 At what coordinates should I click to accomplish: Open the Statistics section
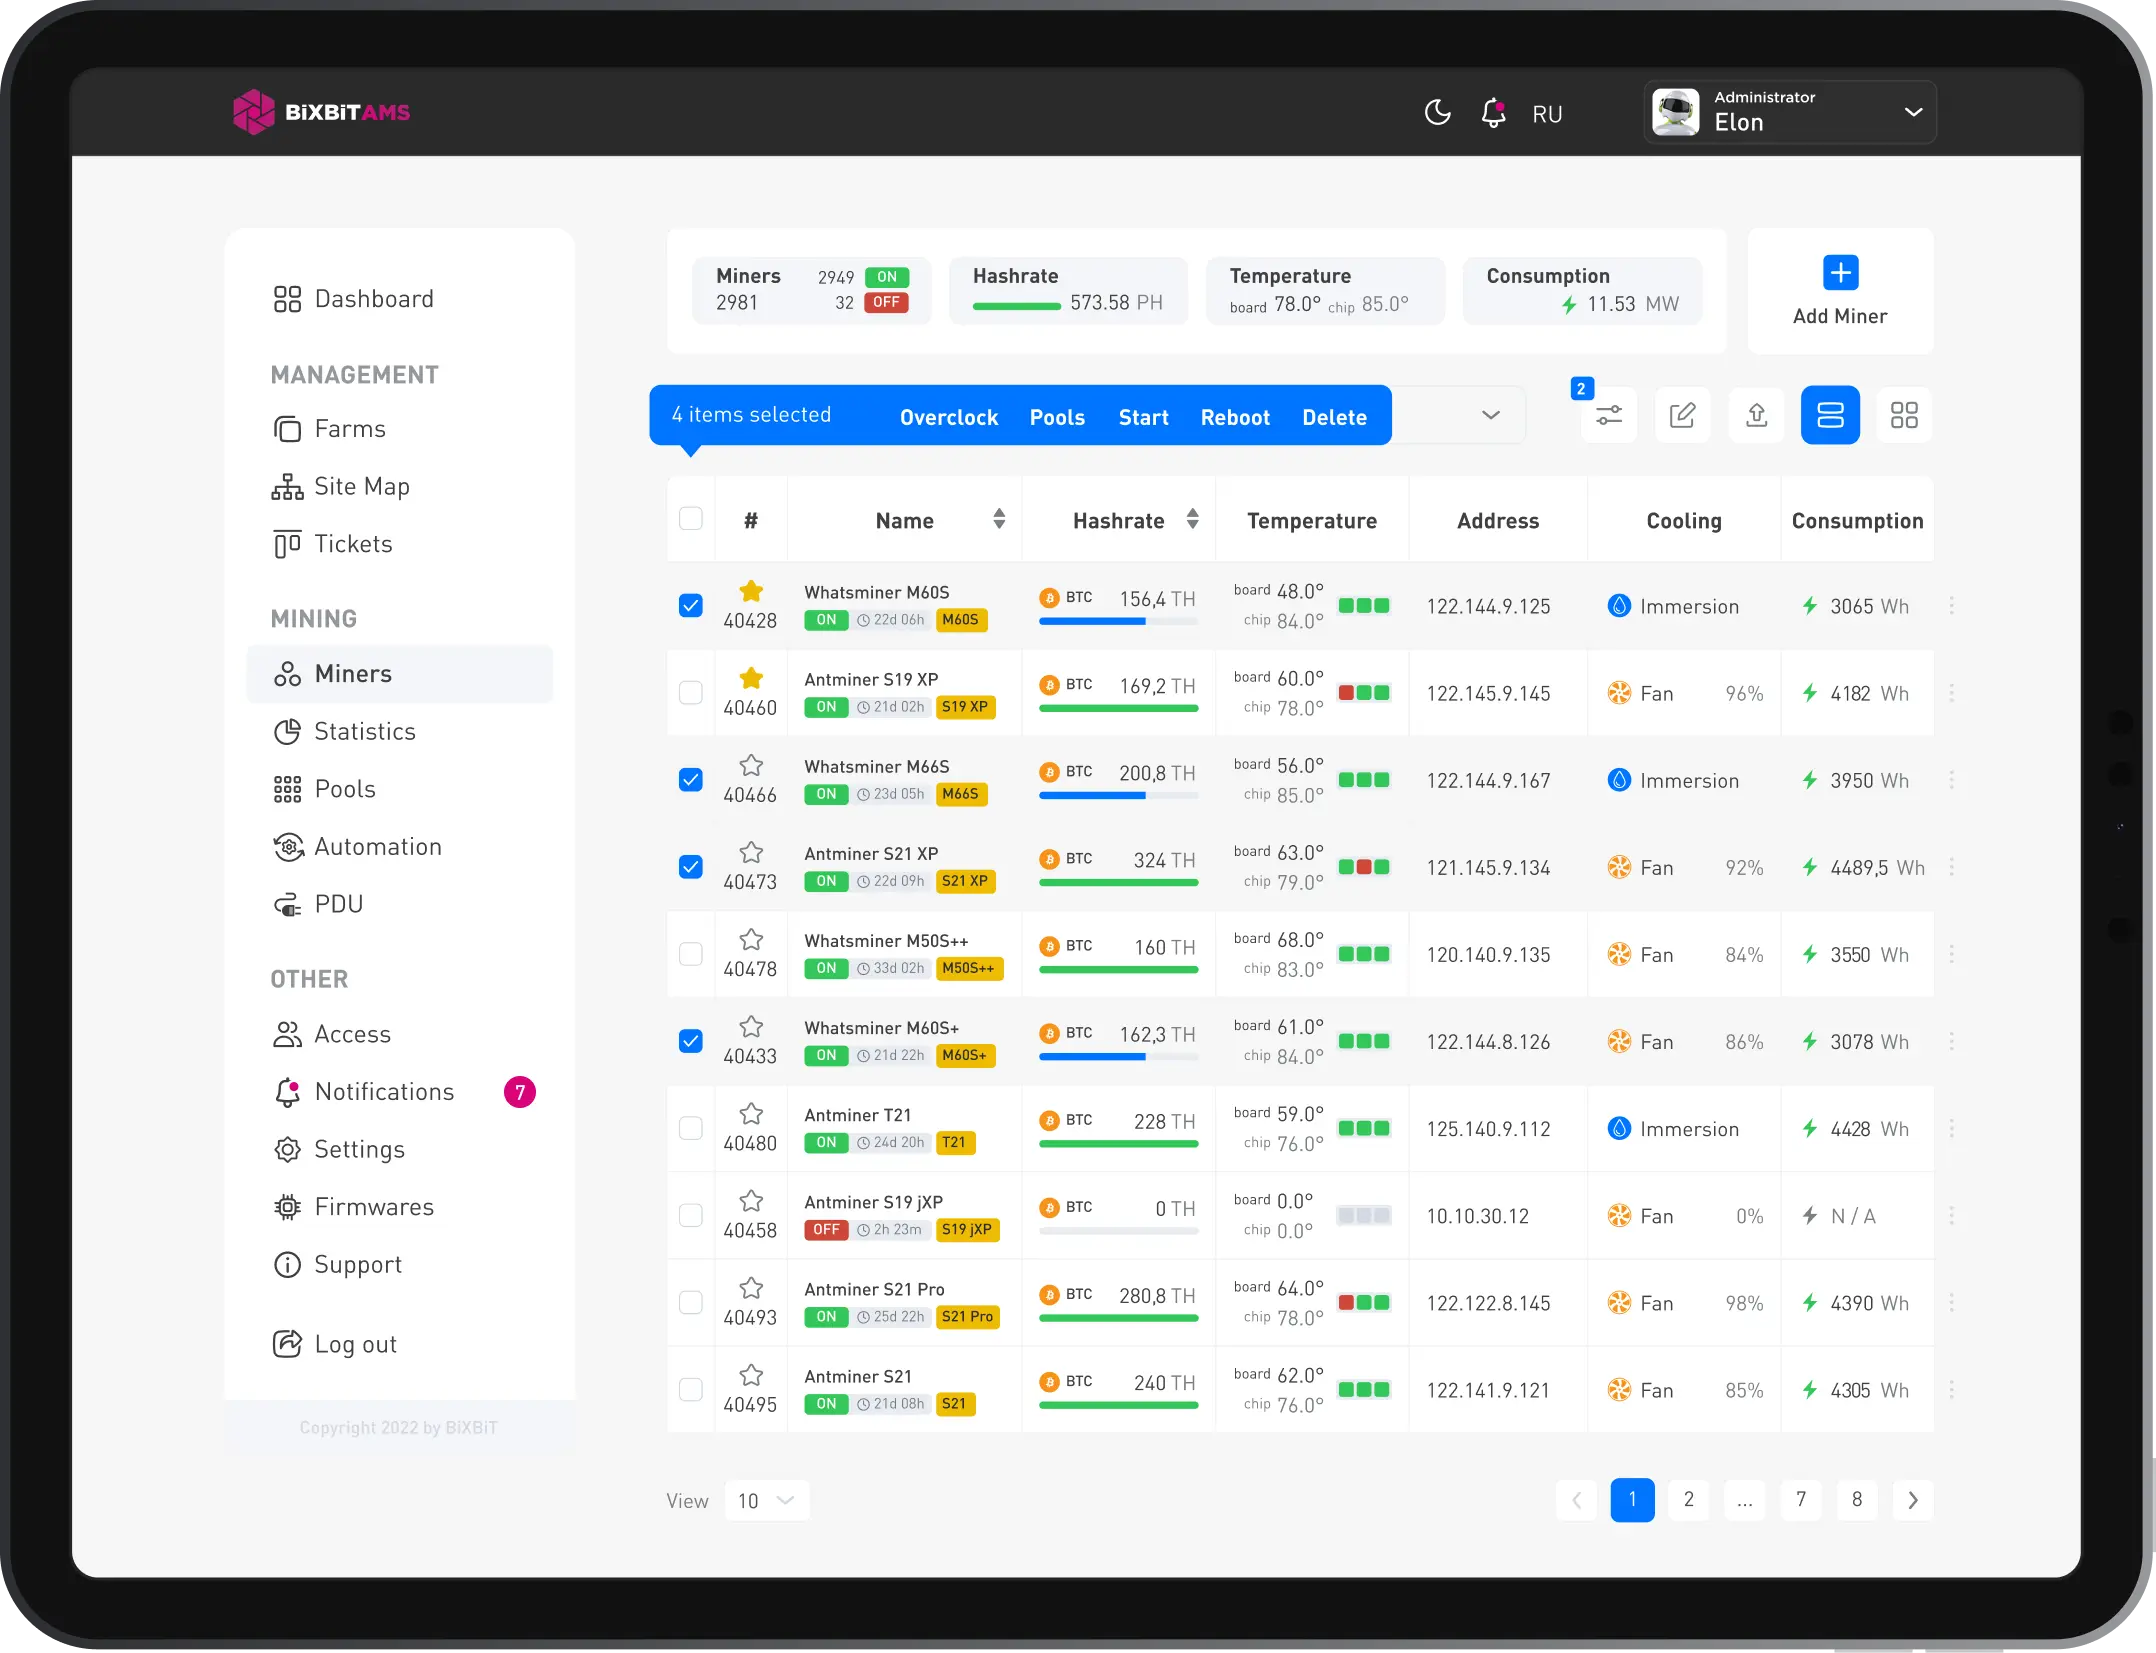tap(364, 731)
